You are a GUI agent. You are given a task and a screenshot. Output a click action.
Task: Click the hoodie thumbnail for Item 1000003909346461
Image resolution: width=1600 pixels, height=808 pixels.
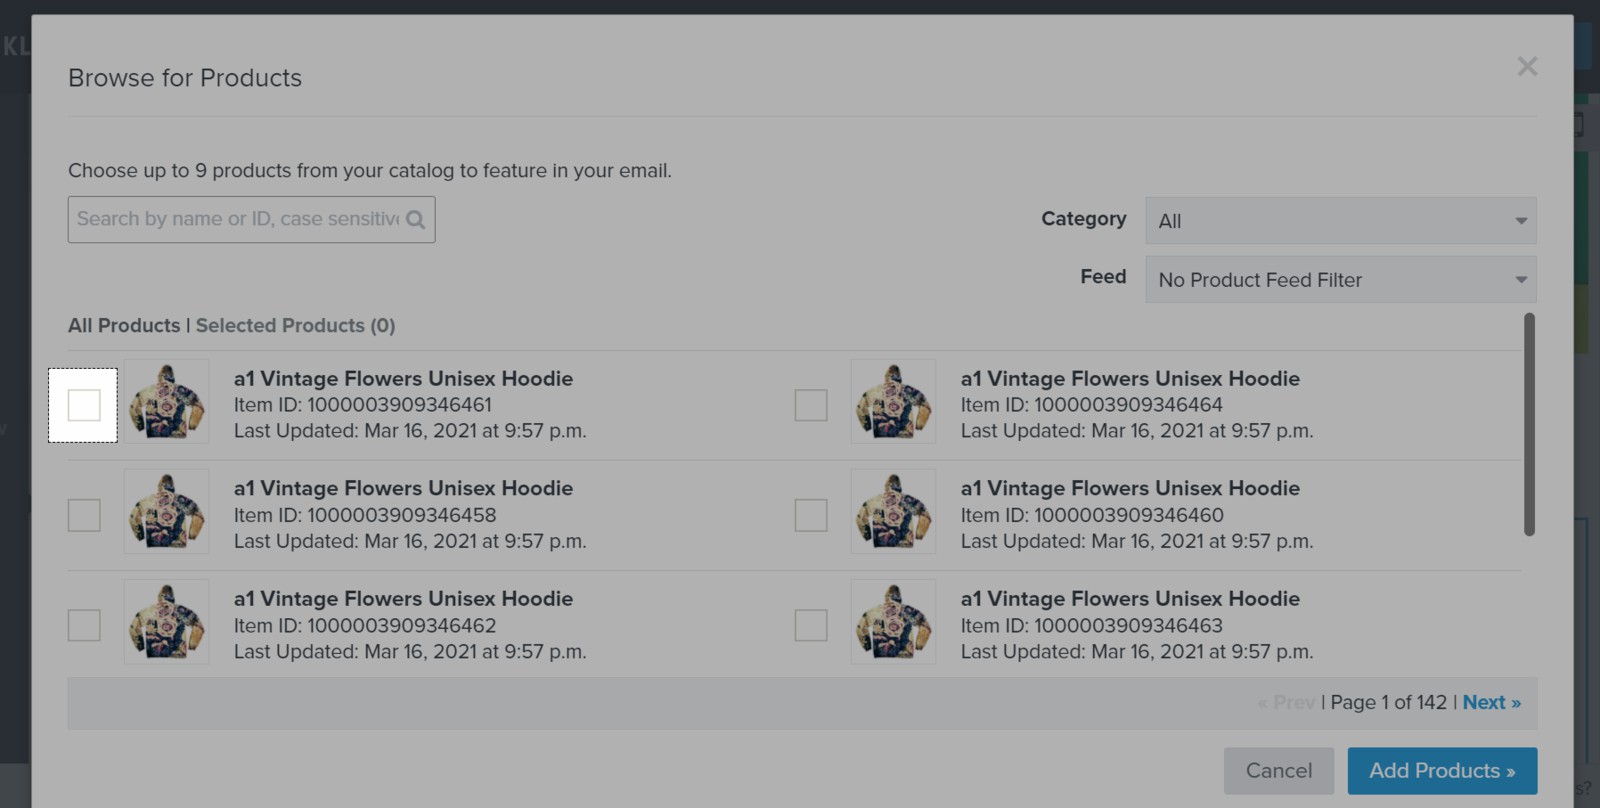coord(166,404)
